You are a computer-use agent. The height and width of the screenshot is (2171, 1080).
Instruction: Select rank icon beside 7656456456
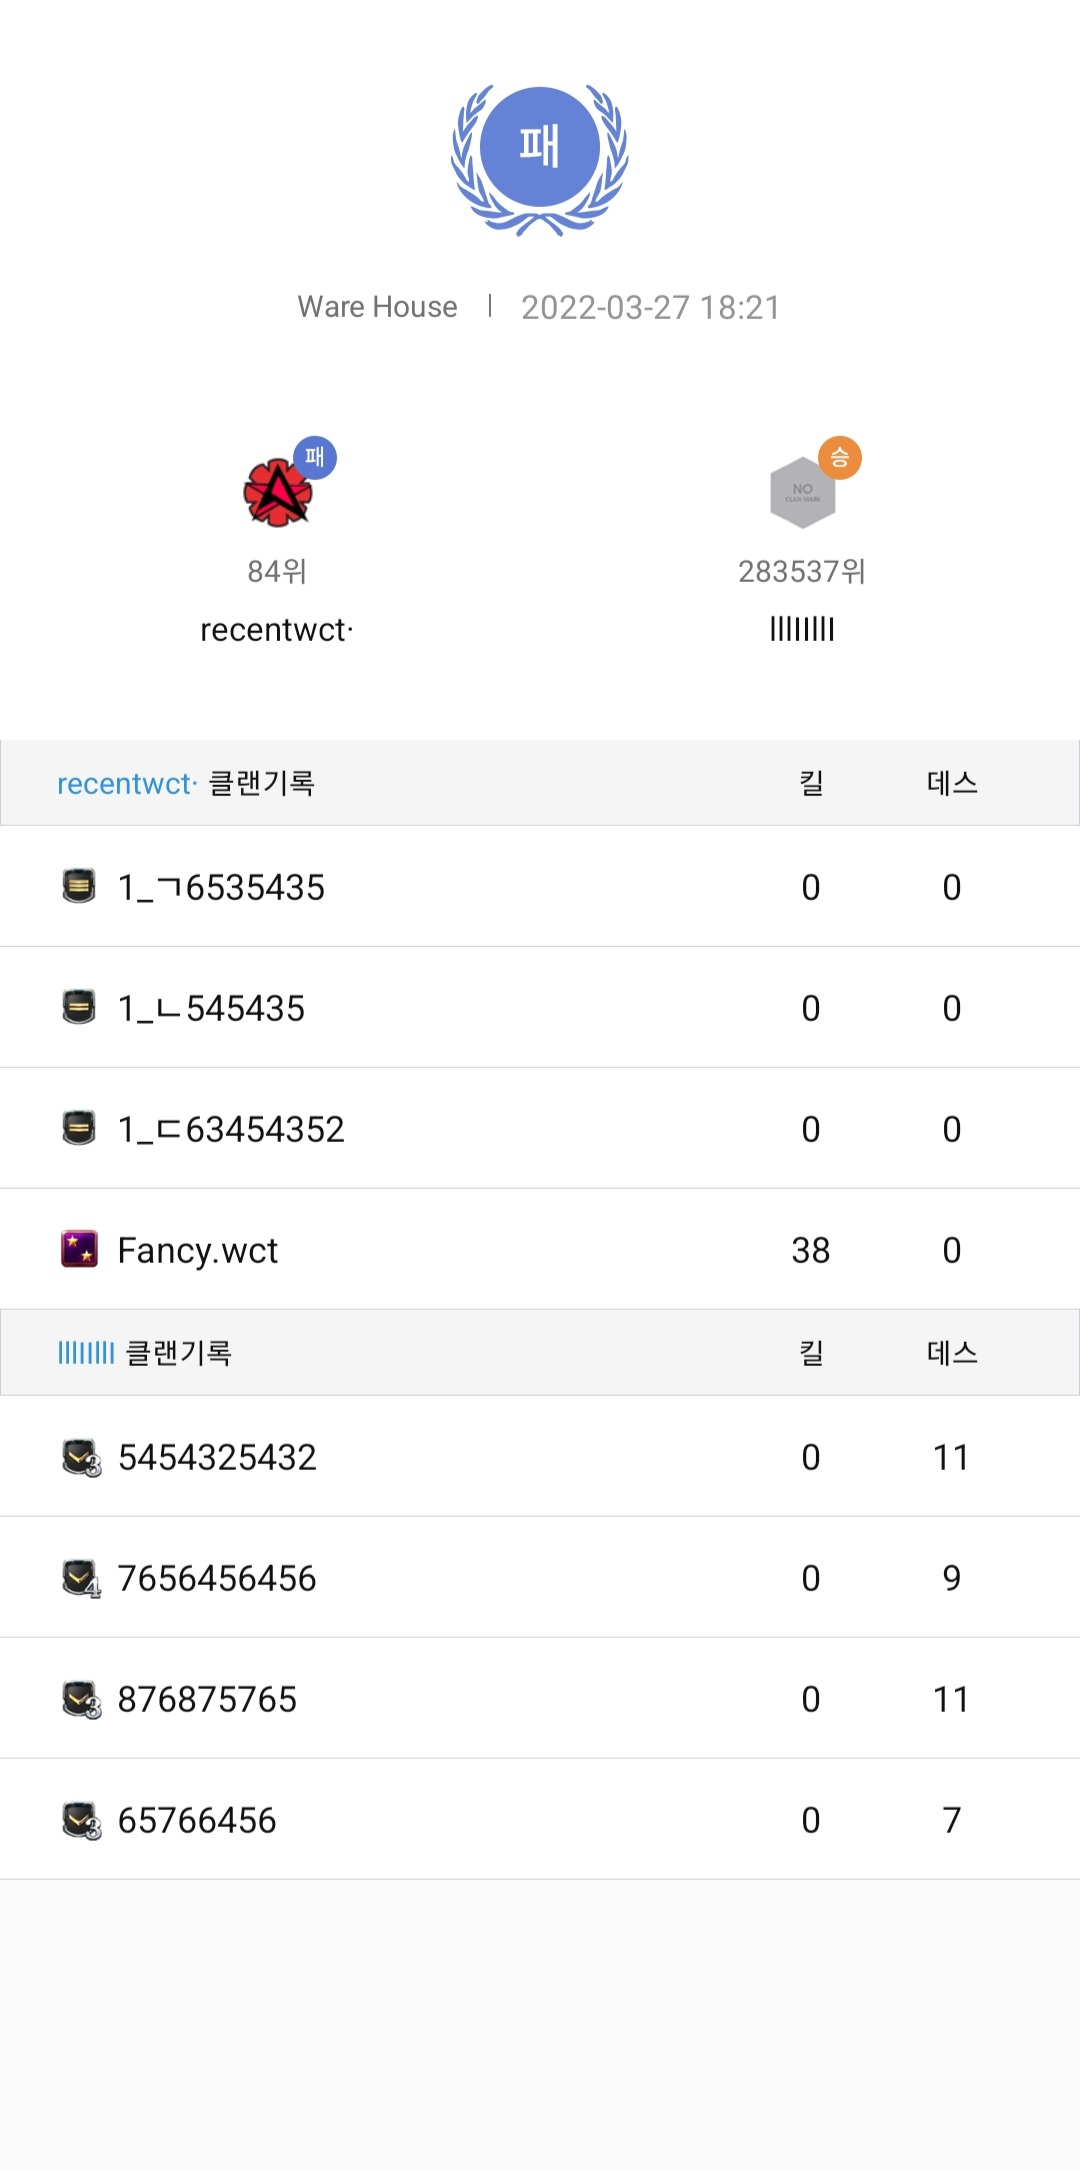81,1579
